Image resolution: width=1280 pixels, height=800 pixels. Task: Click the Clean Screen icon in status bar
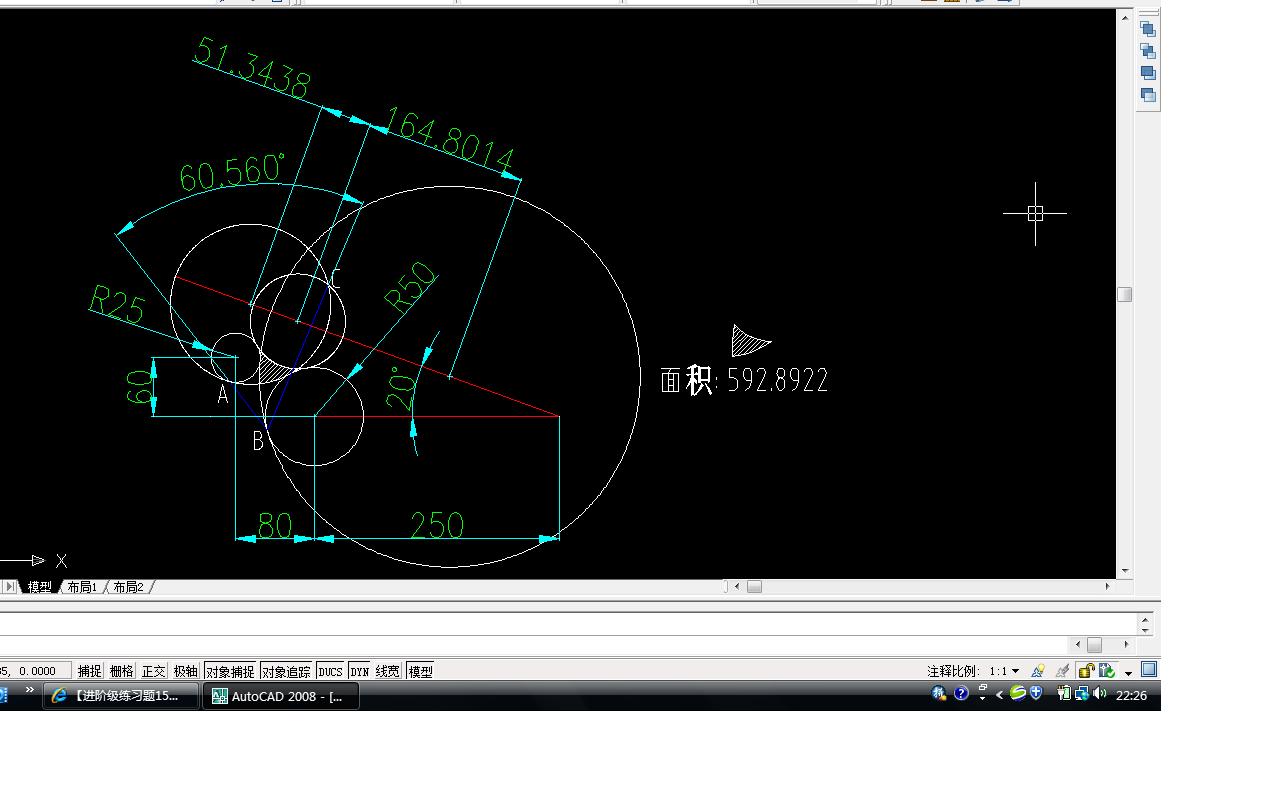click(x=1149, y=670)
